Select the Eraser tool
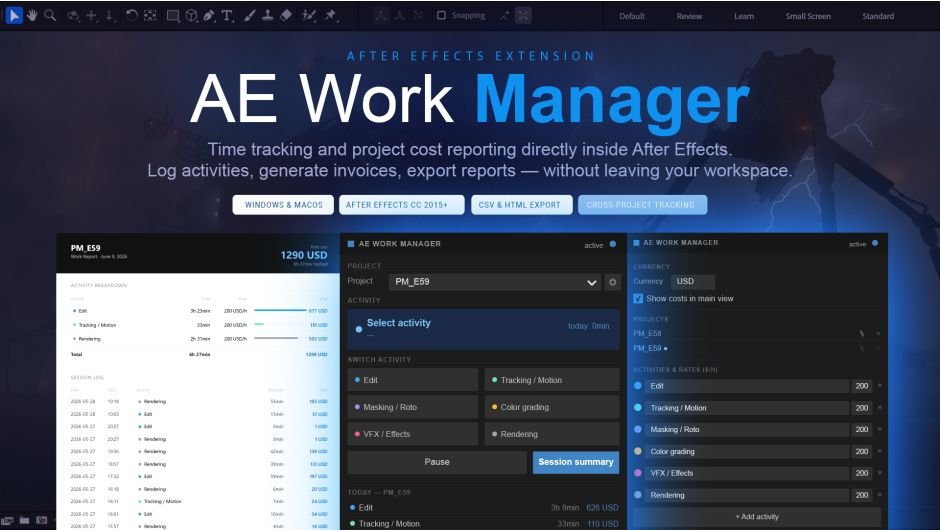The width and height of the screenshot is (940, 530). 286,16
